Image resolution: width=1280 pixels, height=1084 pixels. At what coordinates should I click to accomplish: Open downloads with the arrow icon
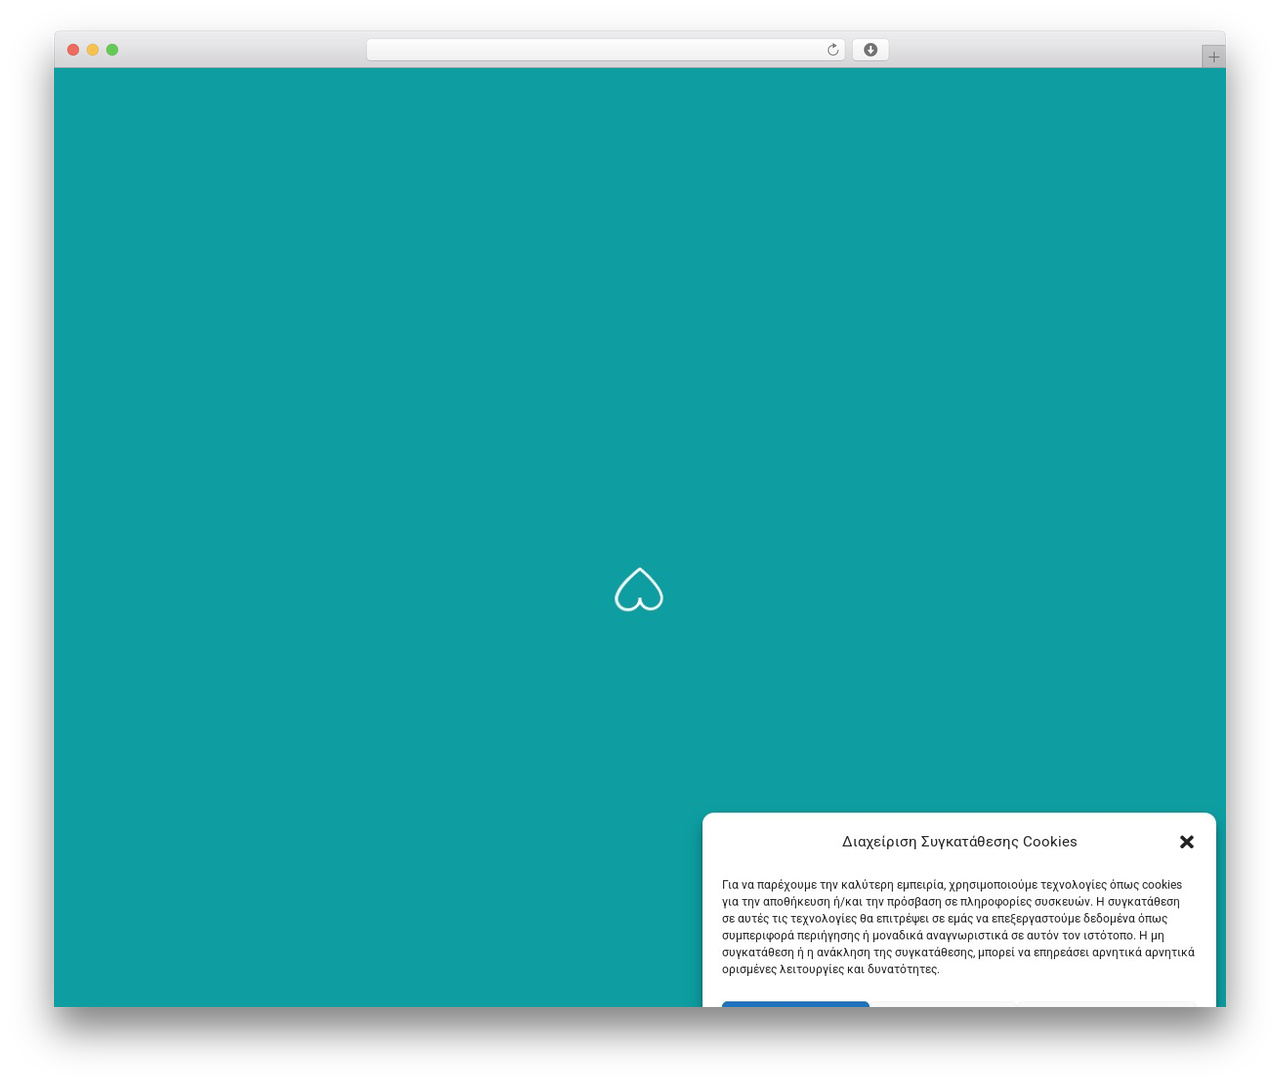click(870, 50)
